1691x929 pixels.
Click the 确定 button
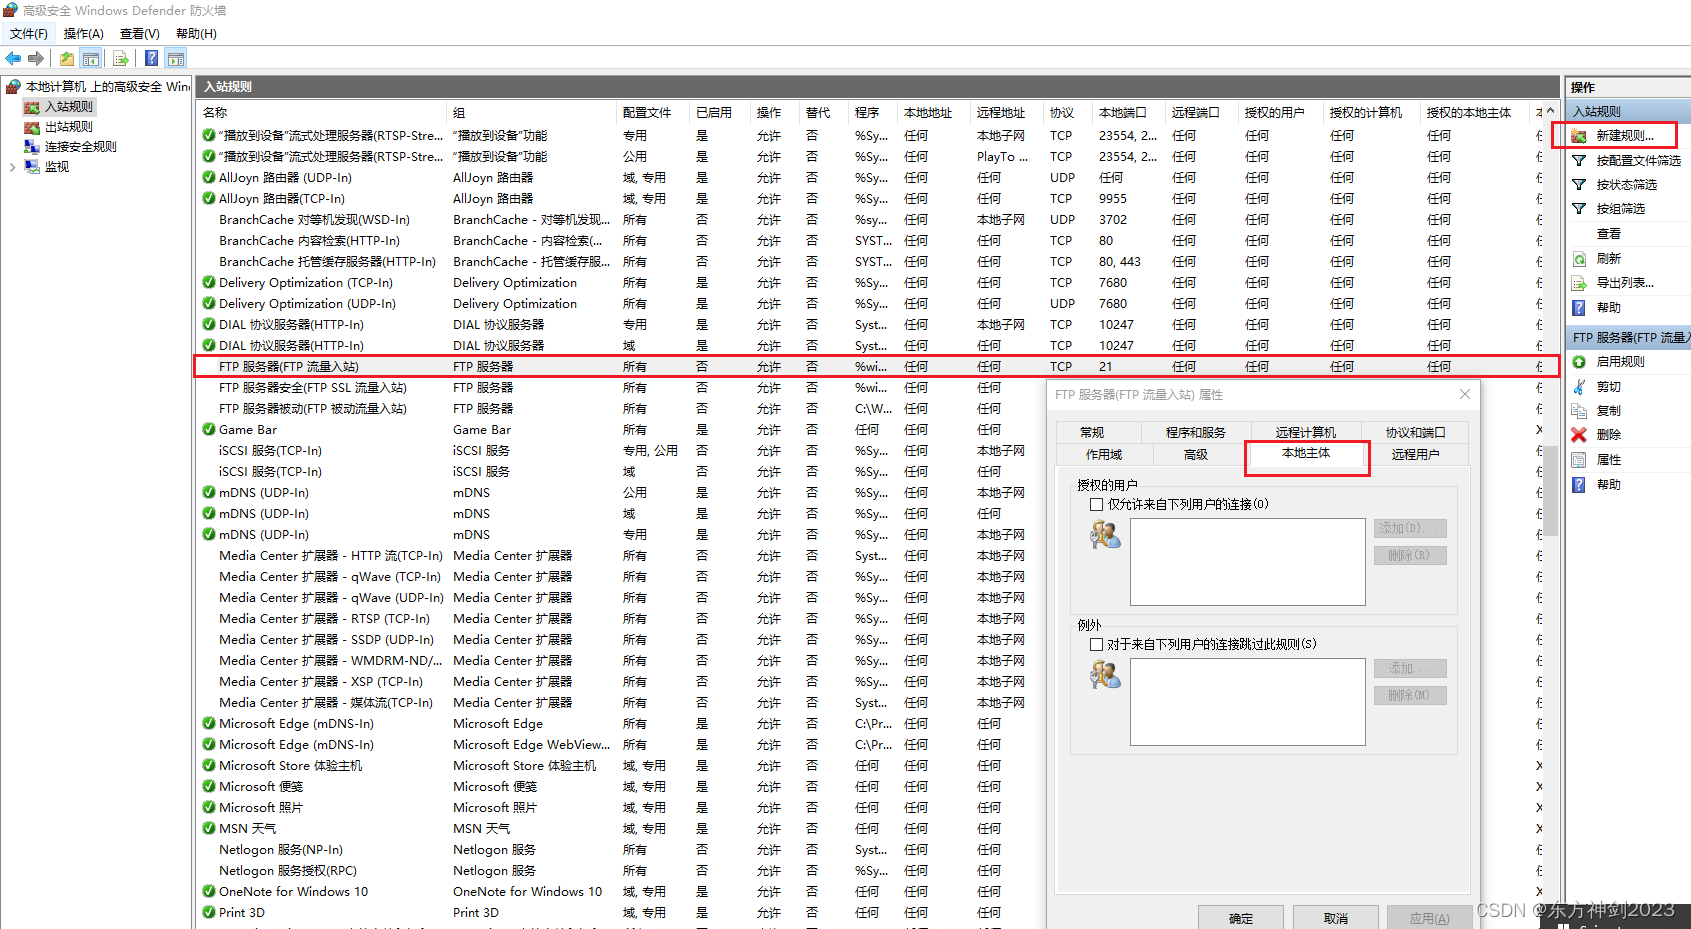coord(1241,918)
